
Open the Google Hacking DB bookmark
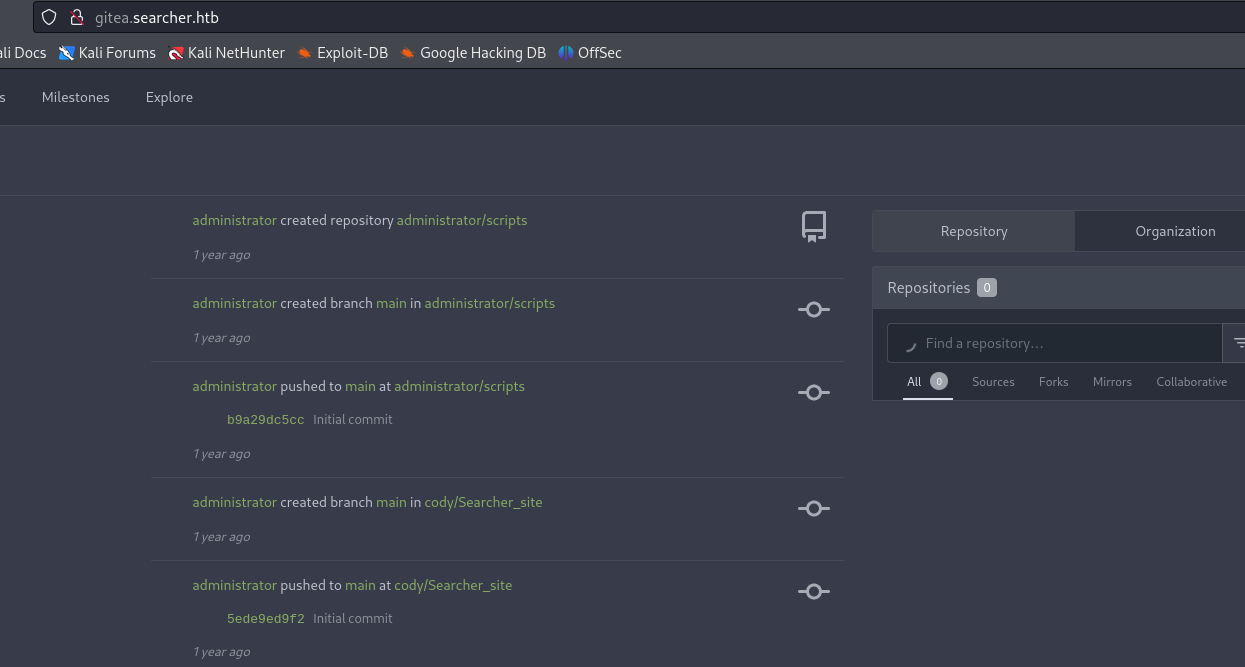point(473,53)
